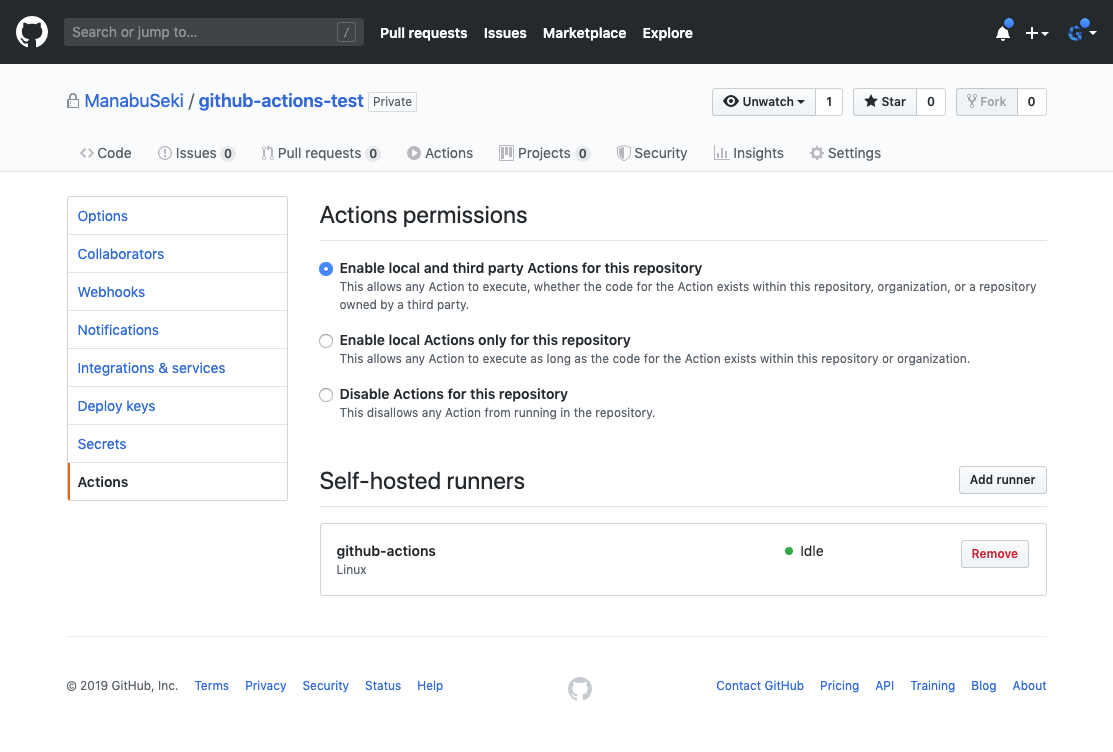Click the Add runner button
Screen dimensions: 1113x752
click(x=1002, y=480)
